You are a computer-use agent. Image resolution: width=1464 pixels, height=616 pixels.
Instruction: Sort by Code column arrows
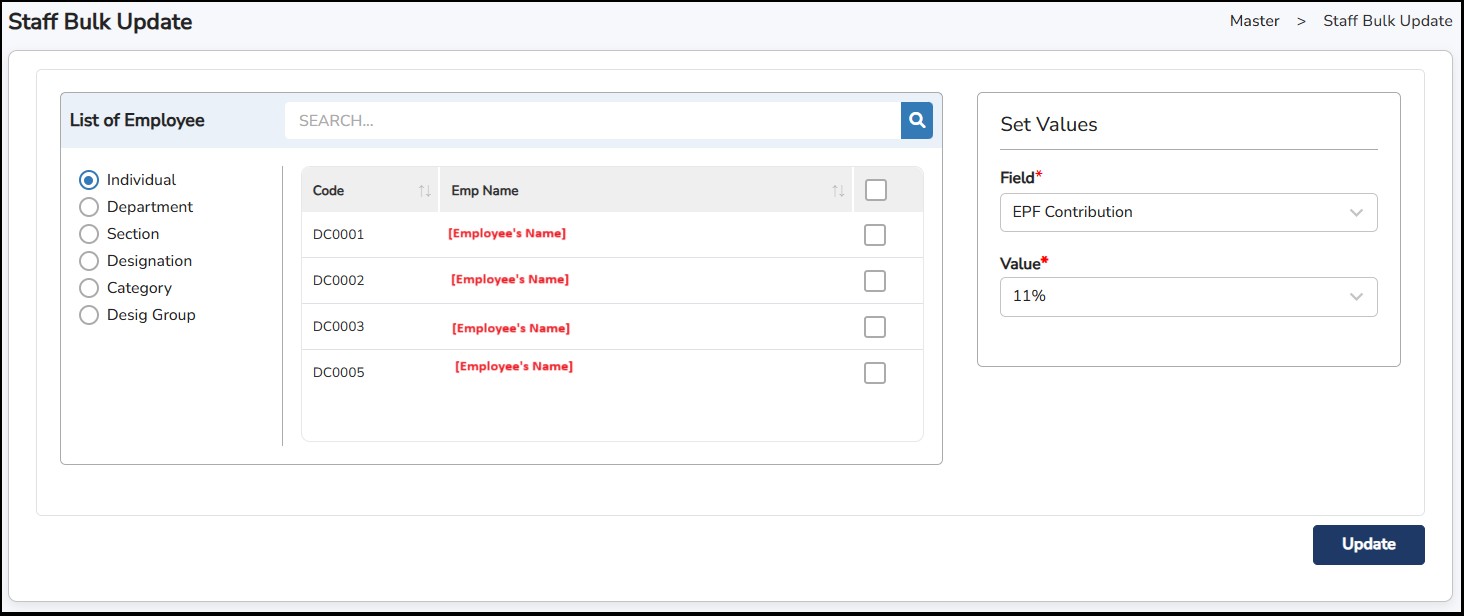pyautogui.click(x=424, y=191)
